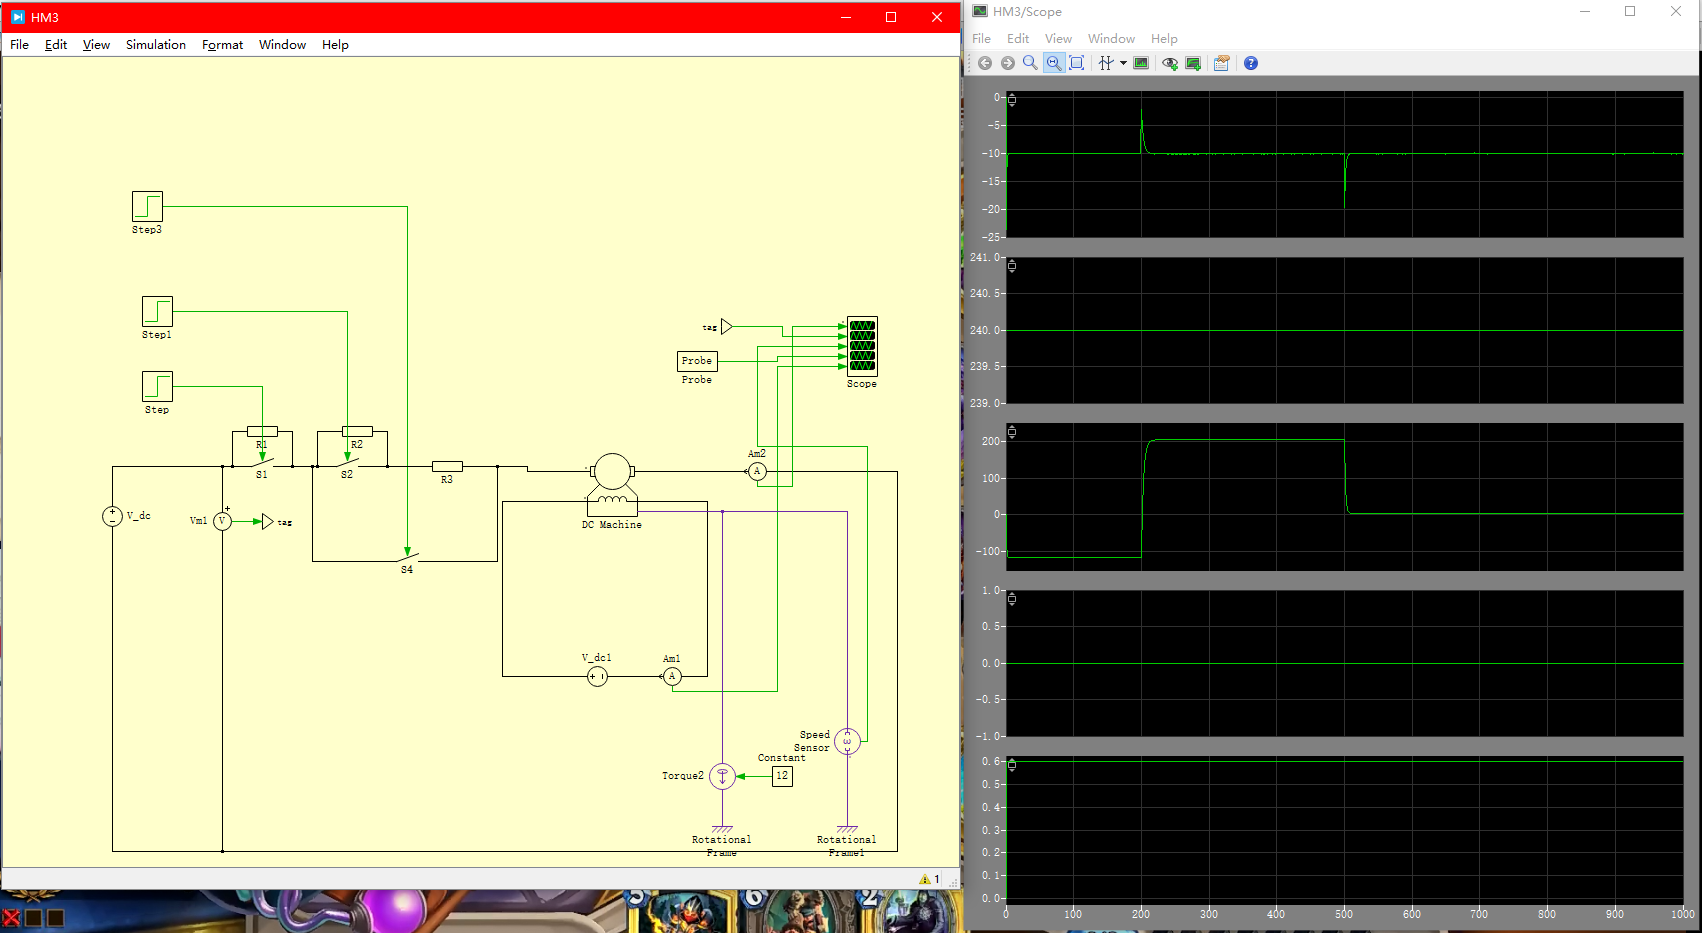
Task: Click the zoom-to-fit icon in Scope
Action: click(x=1077, y=63)
